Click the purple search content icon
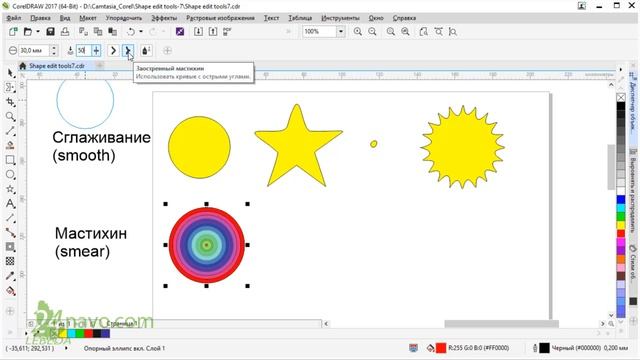The image size is (640, 360). pos(180,31)
